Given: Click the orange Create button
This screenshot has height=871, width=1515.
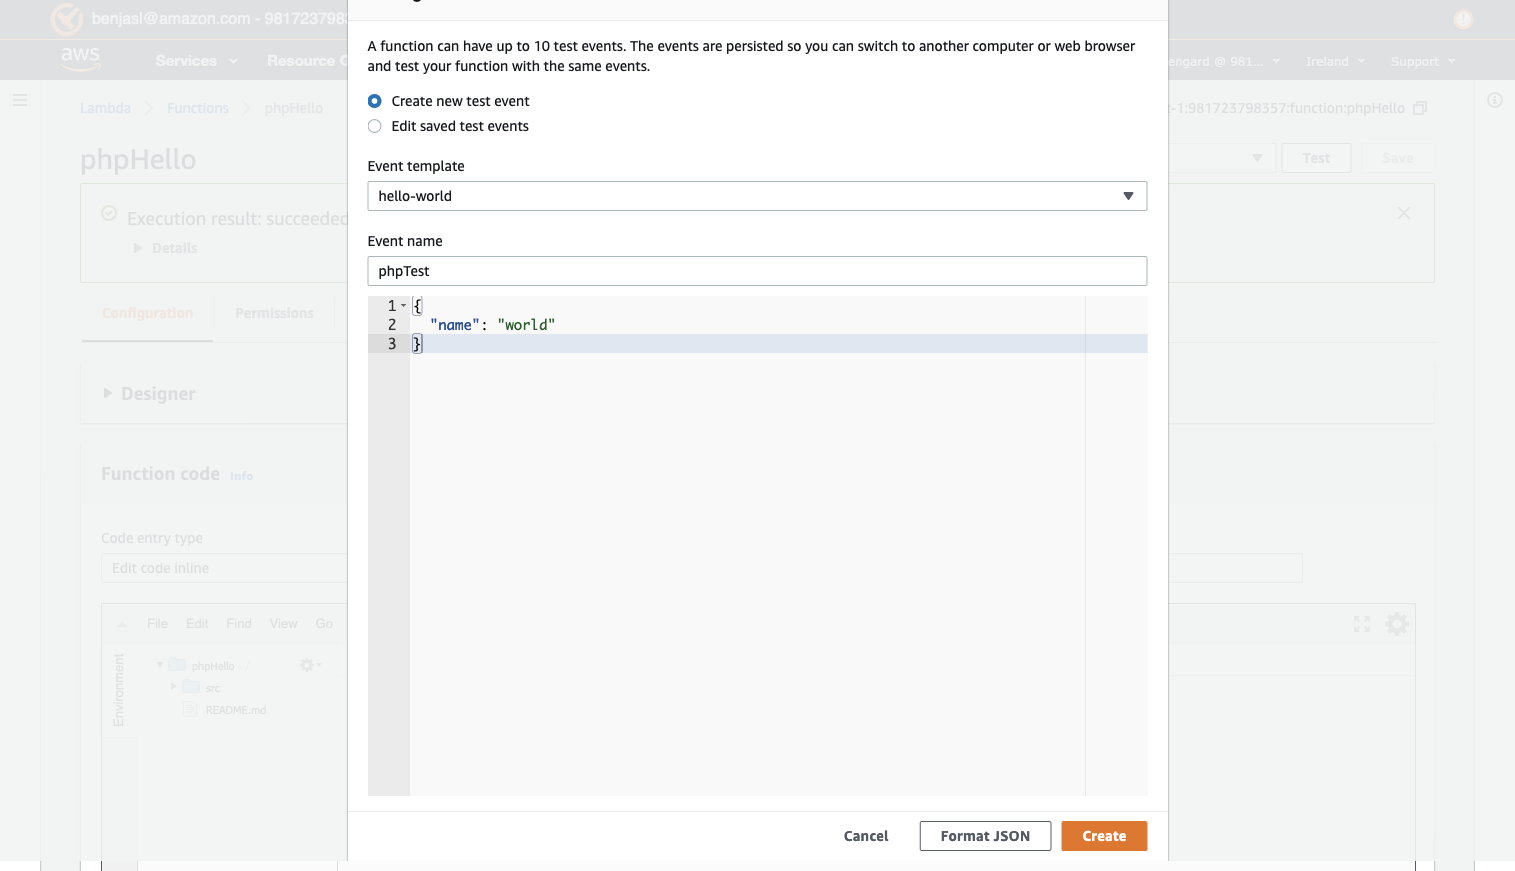Looking at the screenshot, I should (1104, 836).
